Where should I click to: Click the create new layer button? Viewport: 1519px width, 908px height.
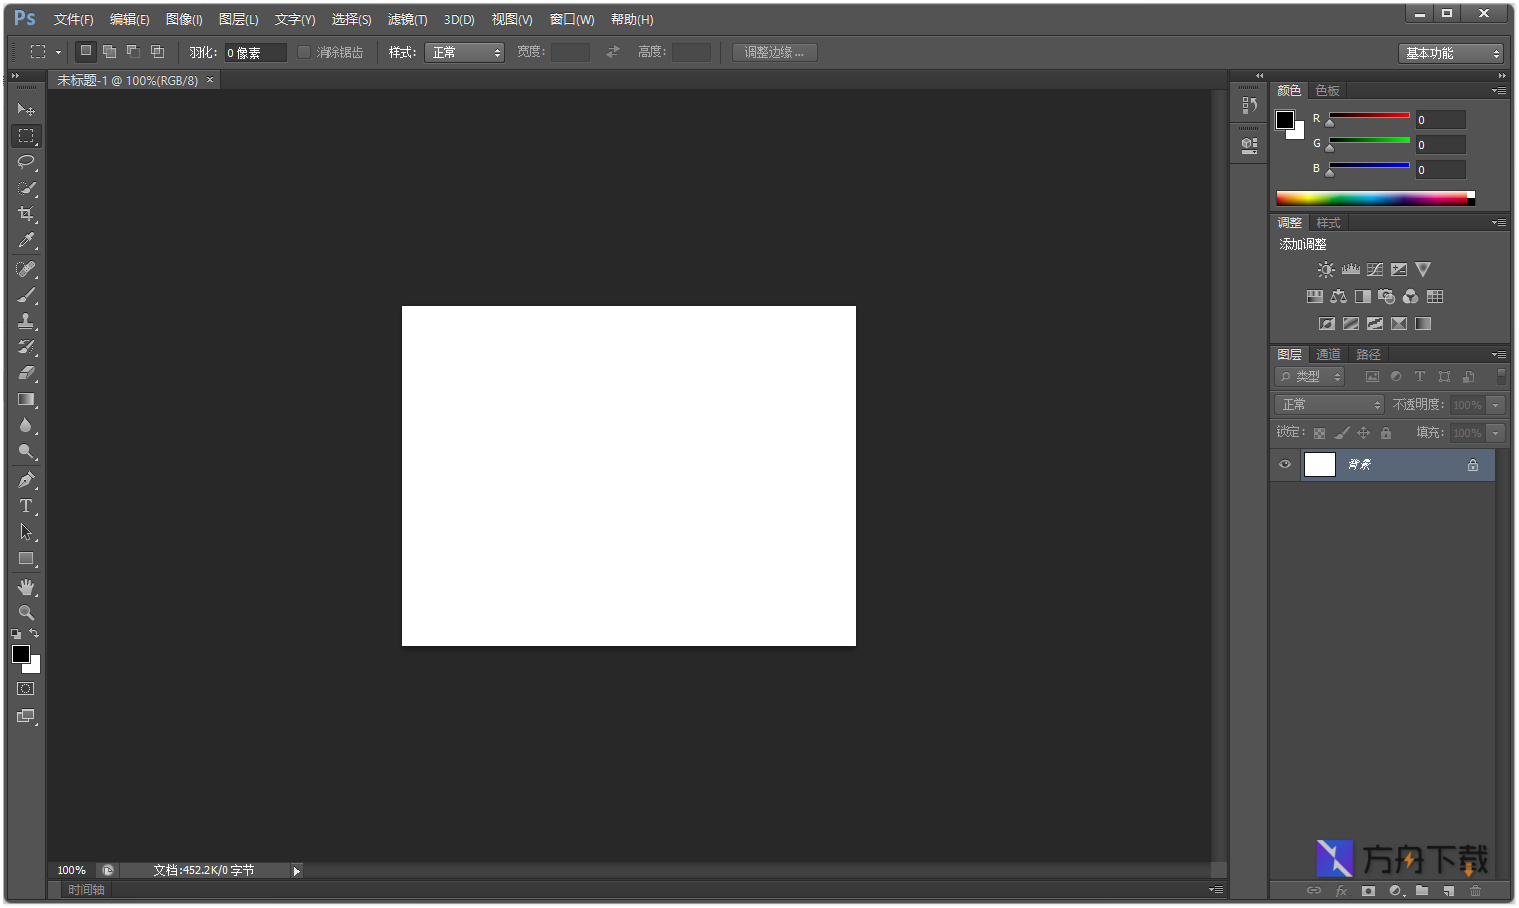click(1449, 890)
